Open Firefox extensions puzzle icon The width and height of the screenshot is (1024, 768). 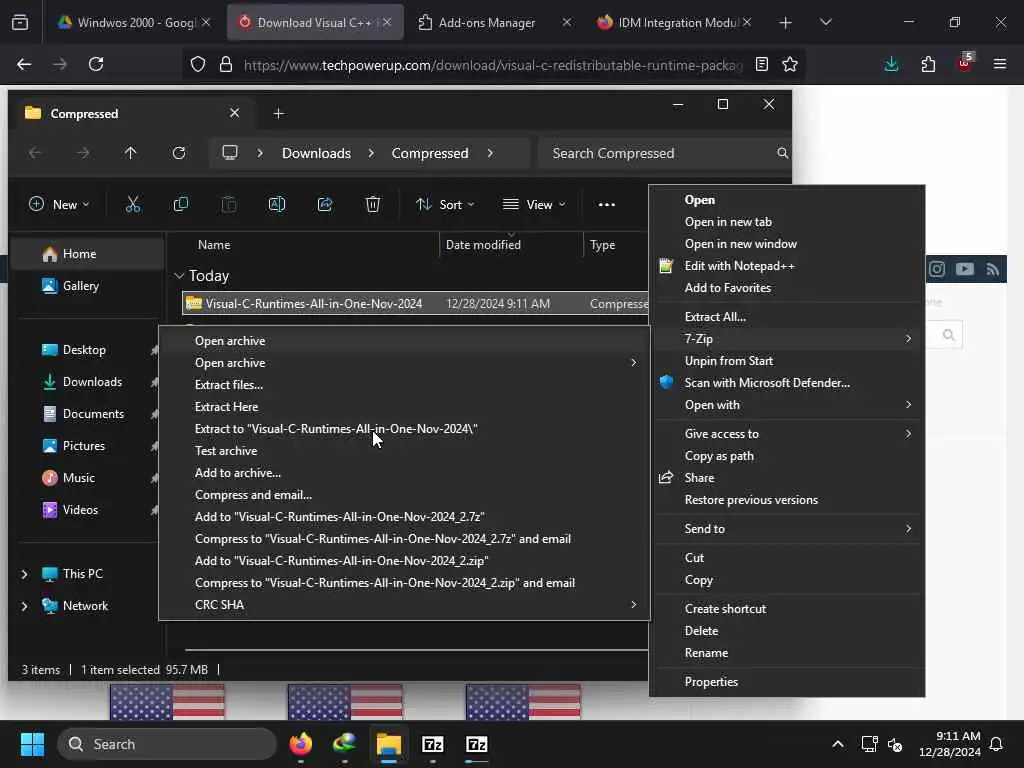[928, 64]
